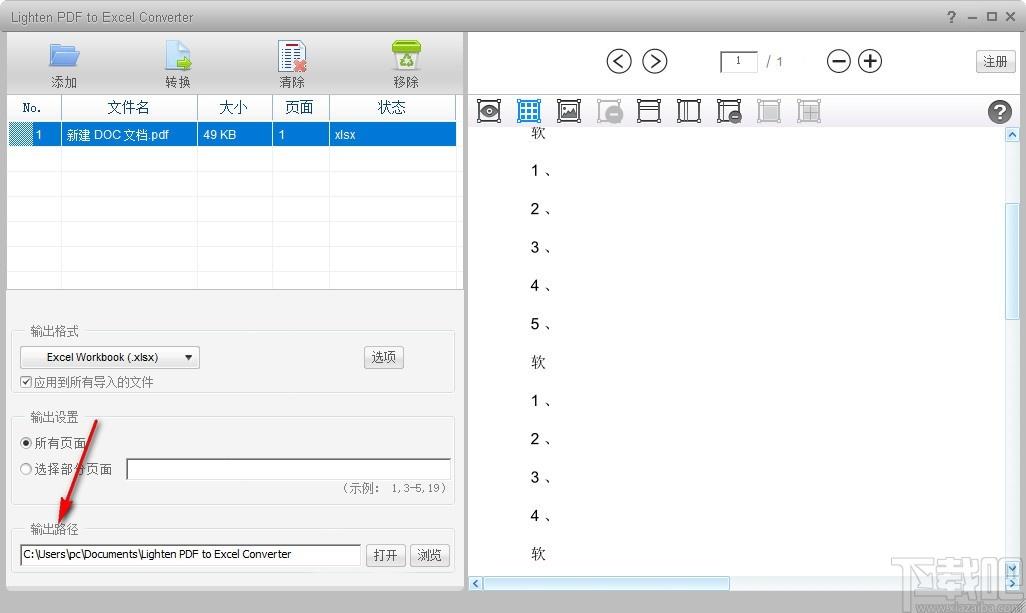Toggle 应用到所有导入的文件 checkbox
The height and width of the screenshot is (613, 1026).
point(26,382)
